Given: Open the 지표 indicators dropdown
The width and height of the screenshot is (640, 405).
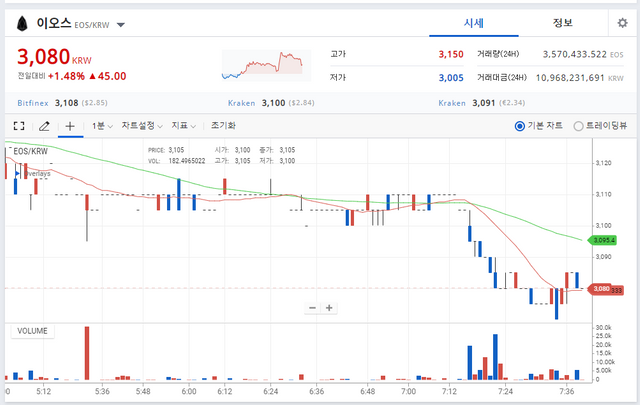Looking at the screenshot, I should pos(183,126).
